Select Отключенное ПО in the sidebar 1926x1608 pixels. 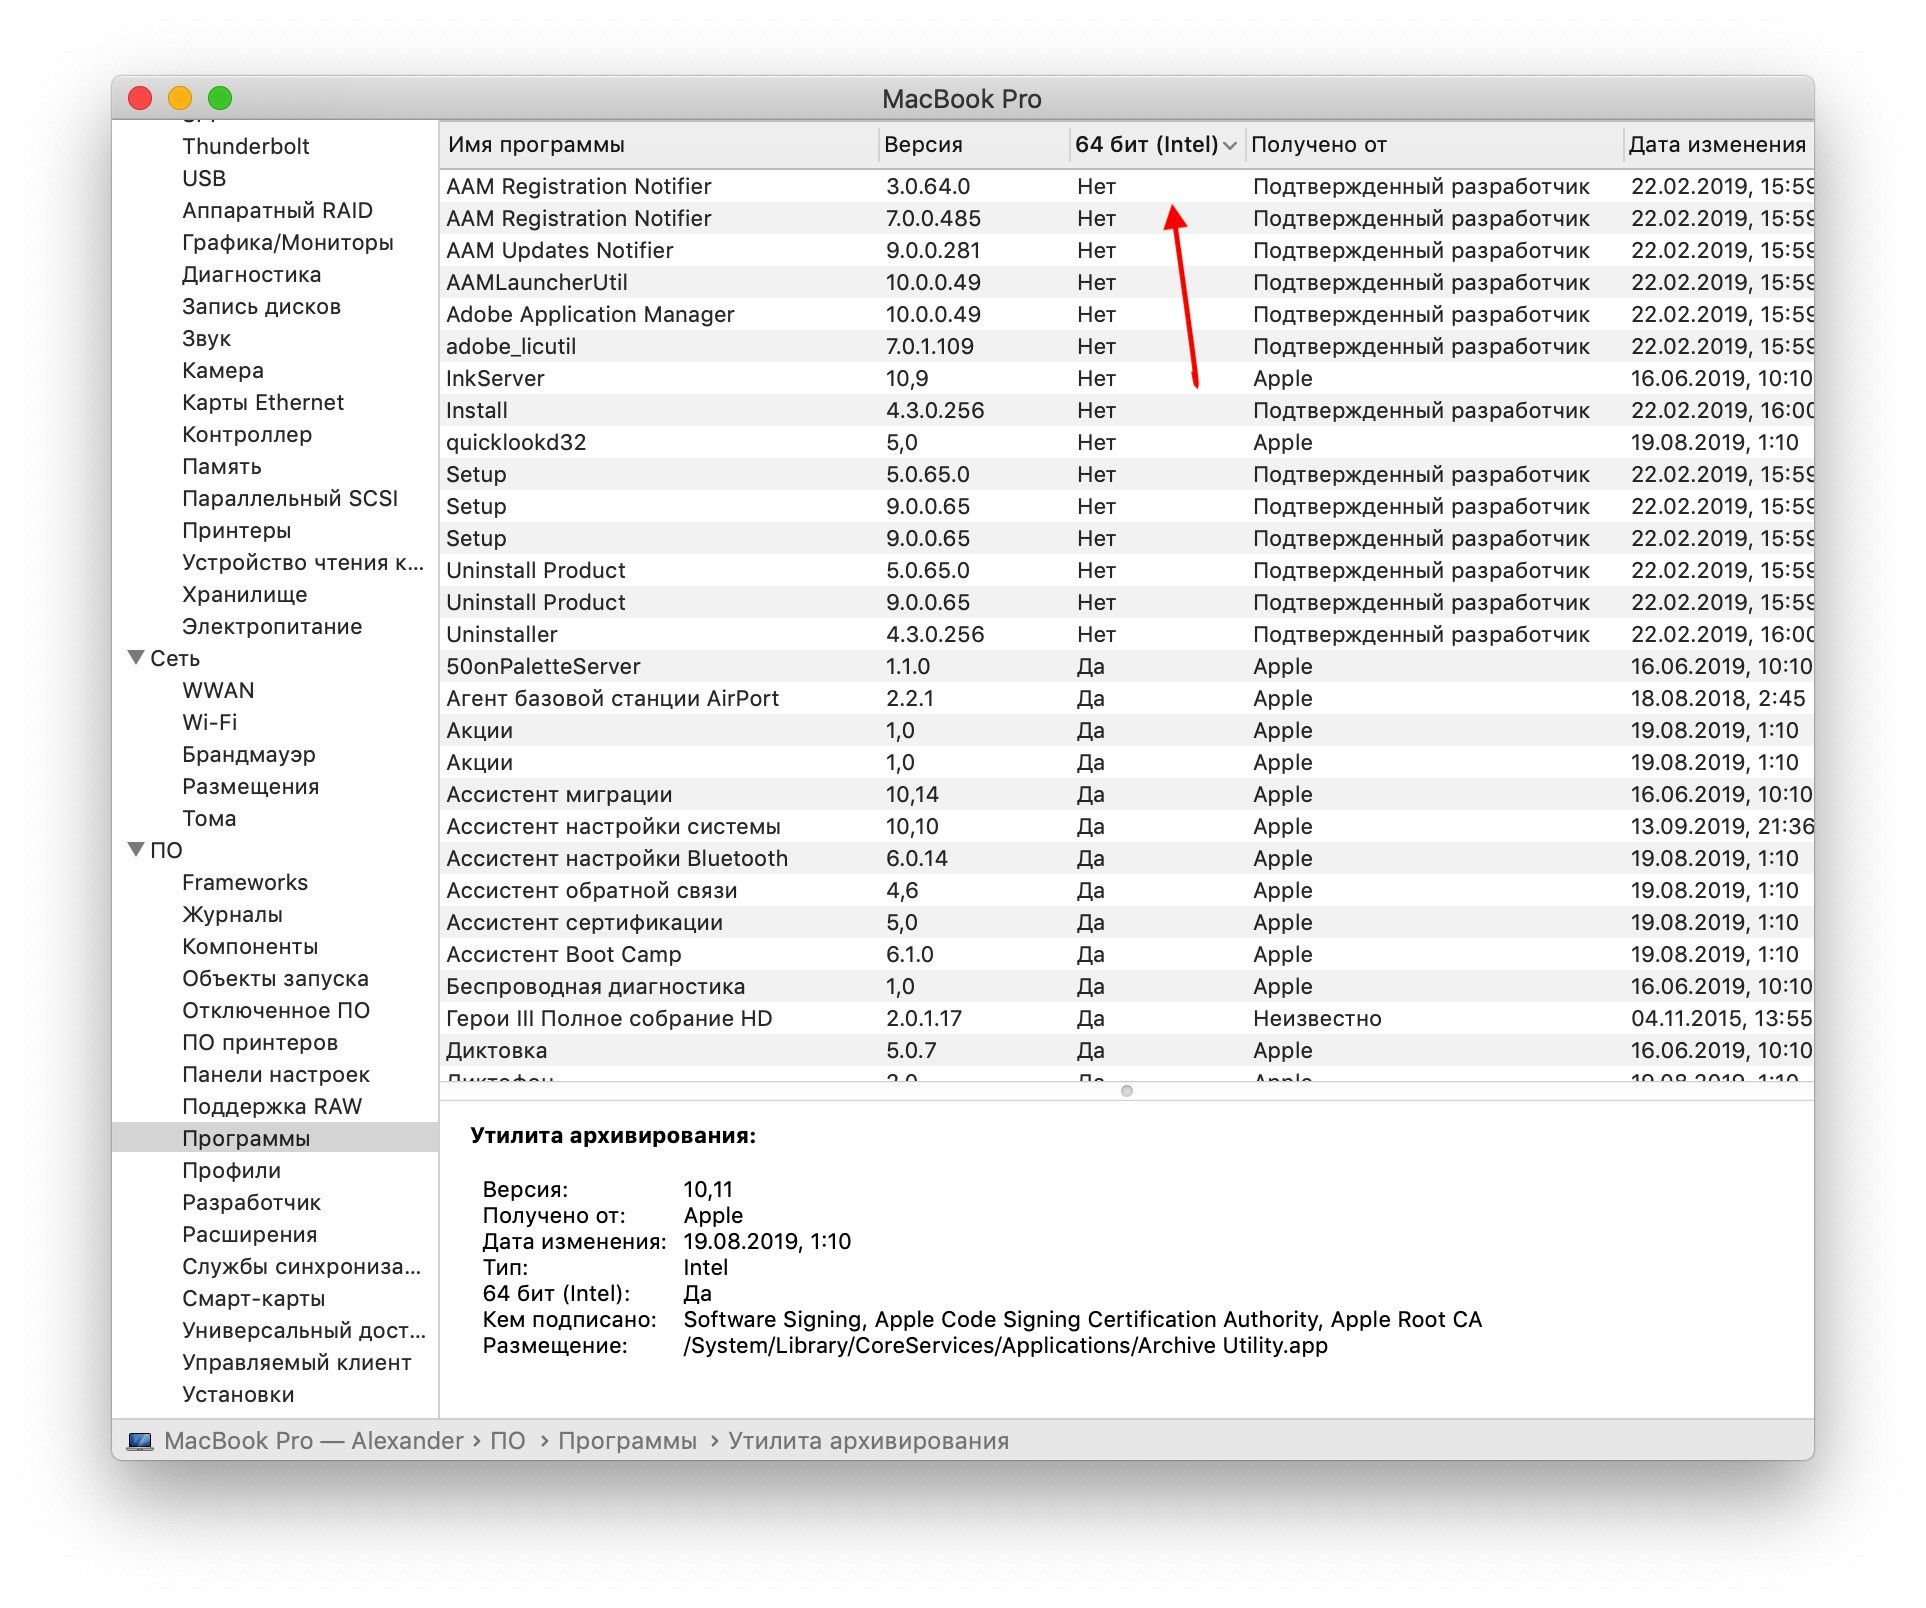pos(276,1010)
